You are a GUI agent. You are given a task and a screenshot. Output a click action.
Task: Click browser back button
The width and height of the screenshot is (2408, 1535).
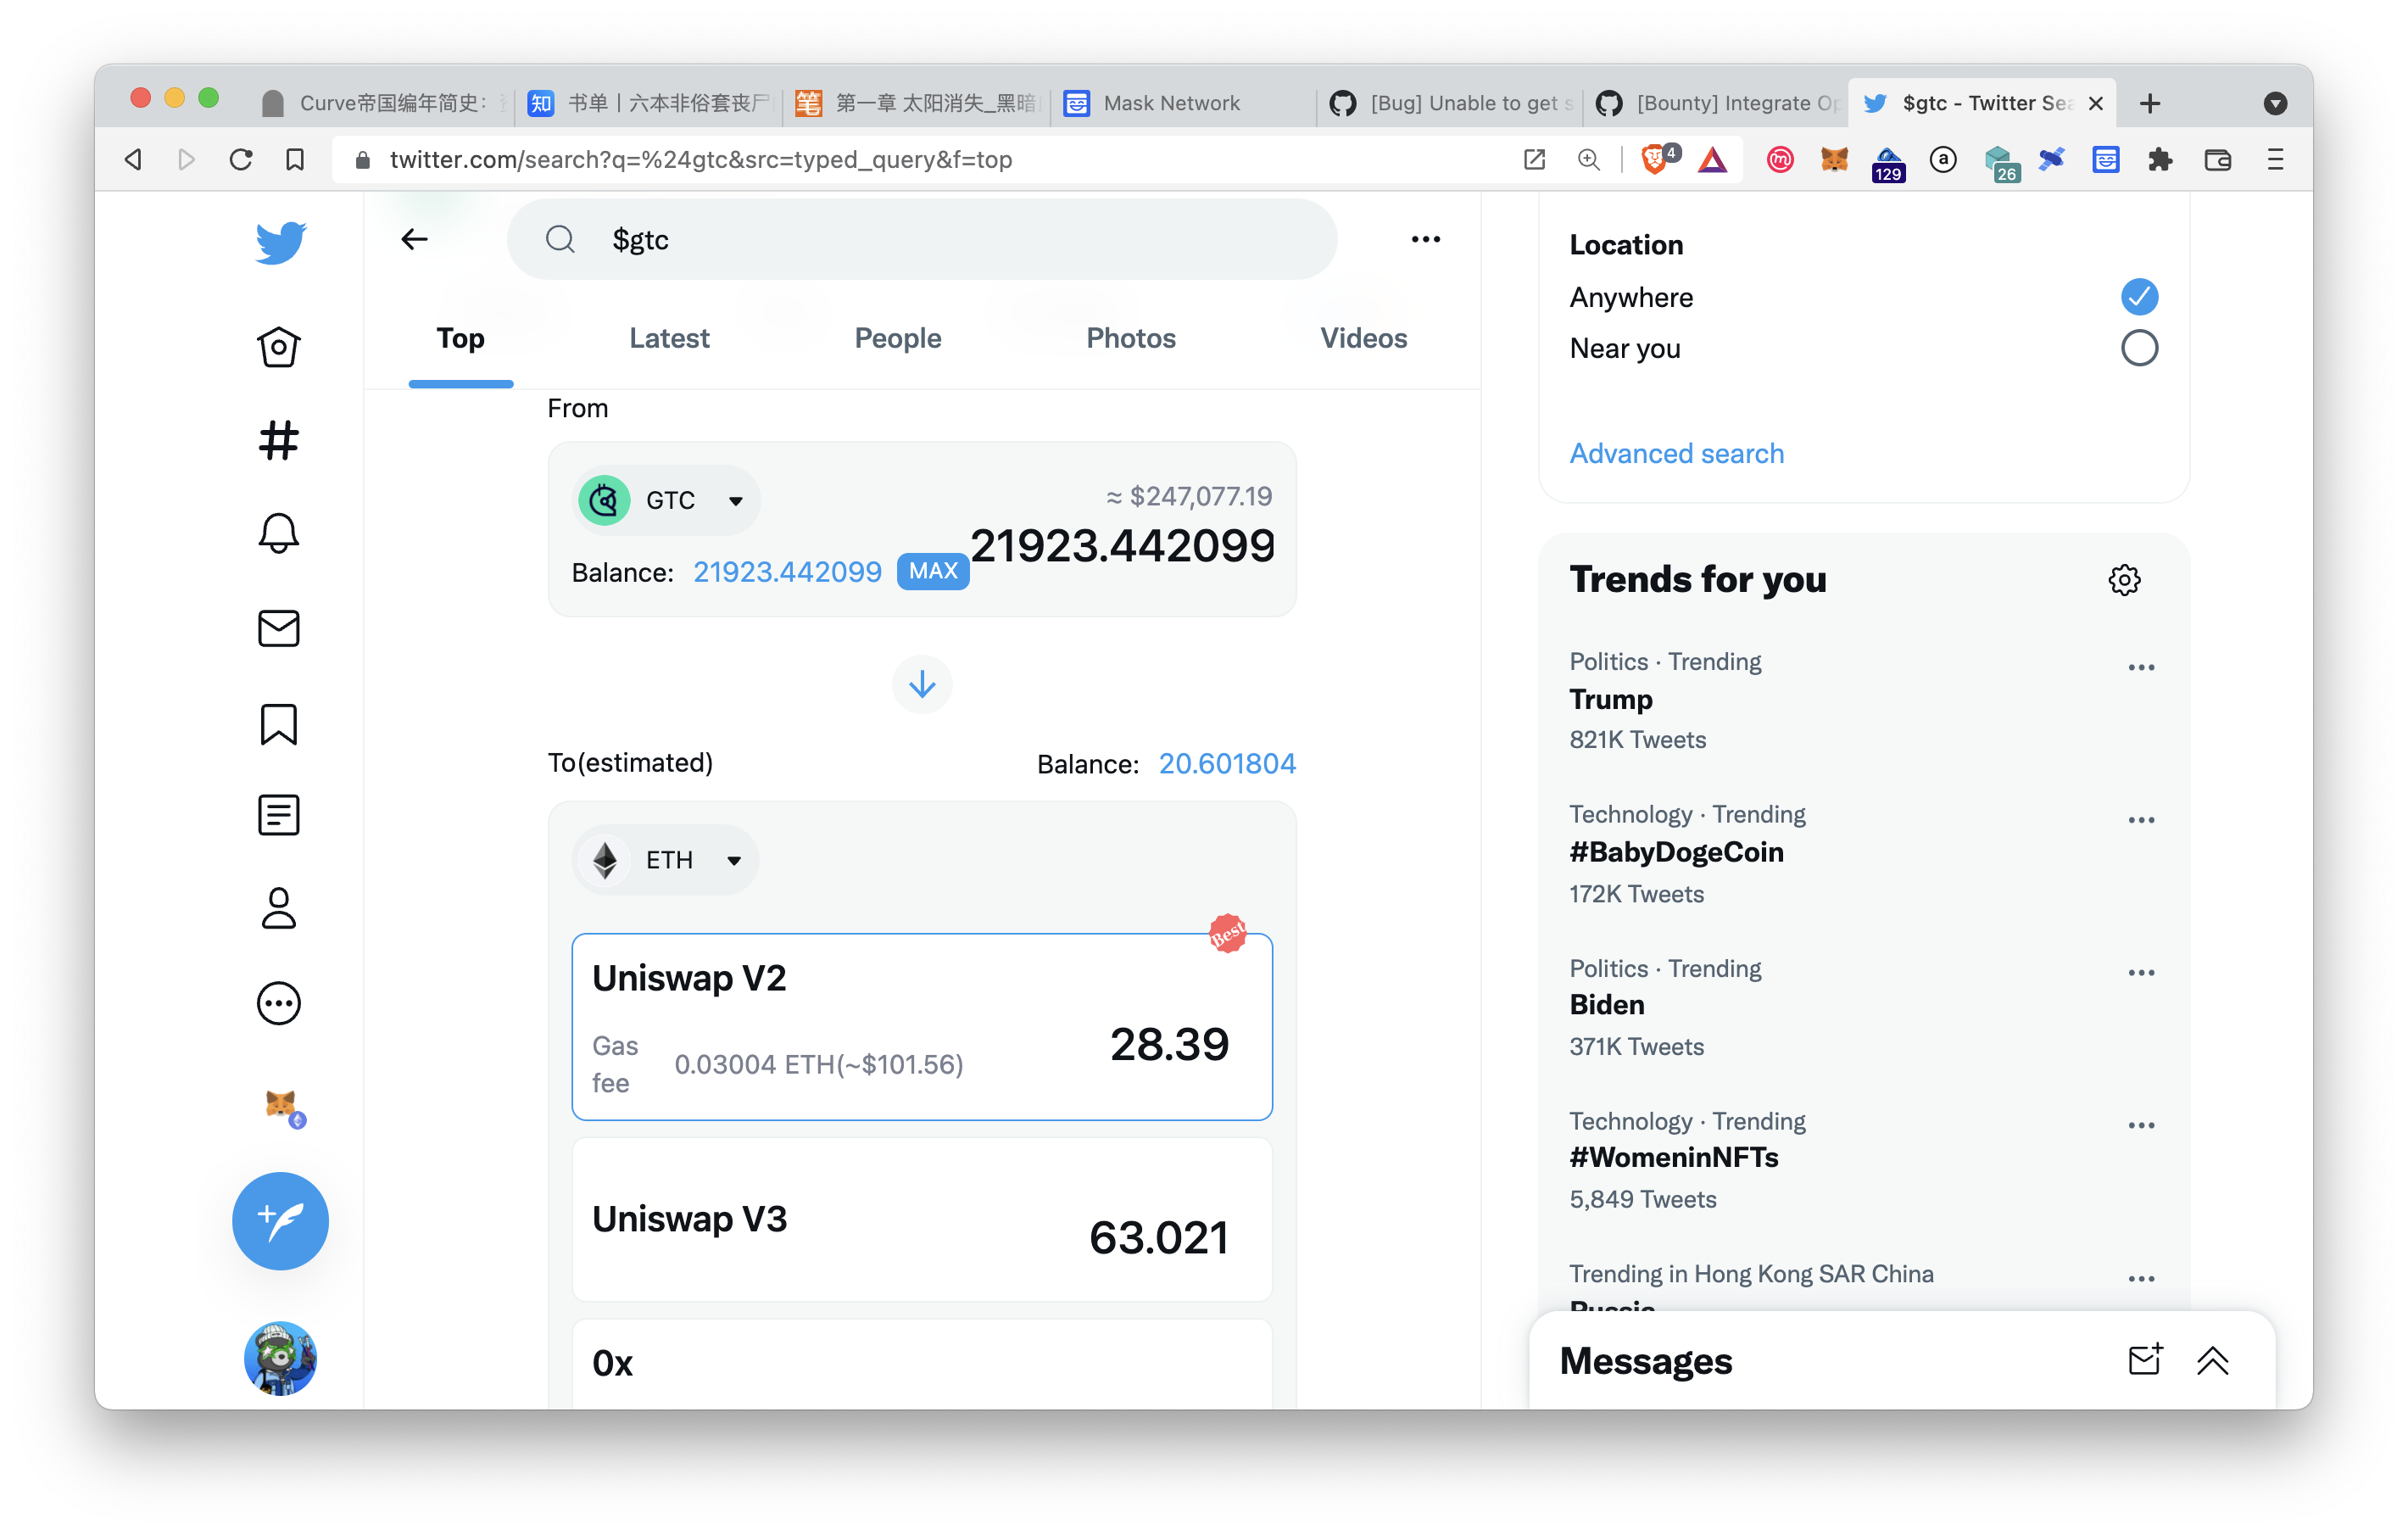(x=133, y=159)
